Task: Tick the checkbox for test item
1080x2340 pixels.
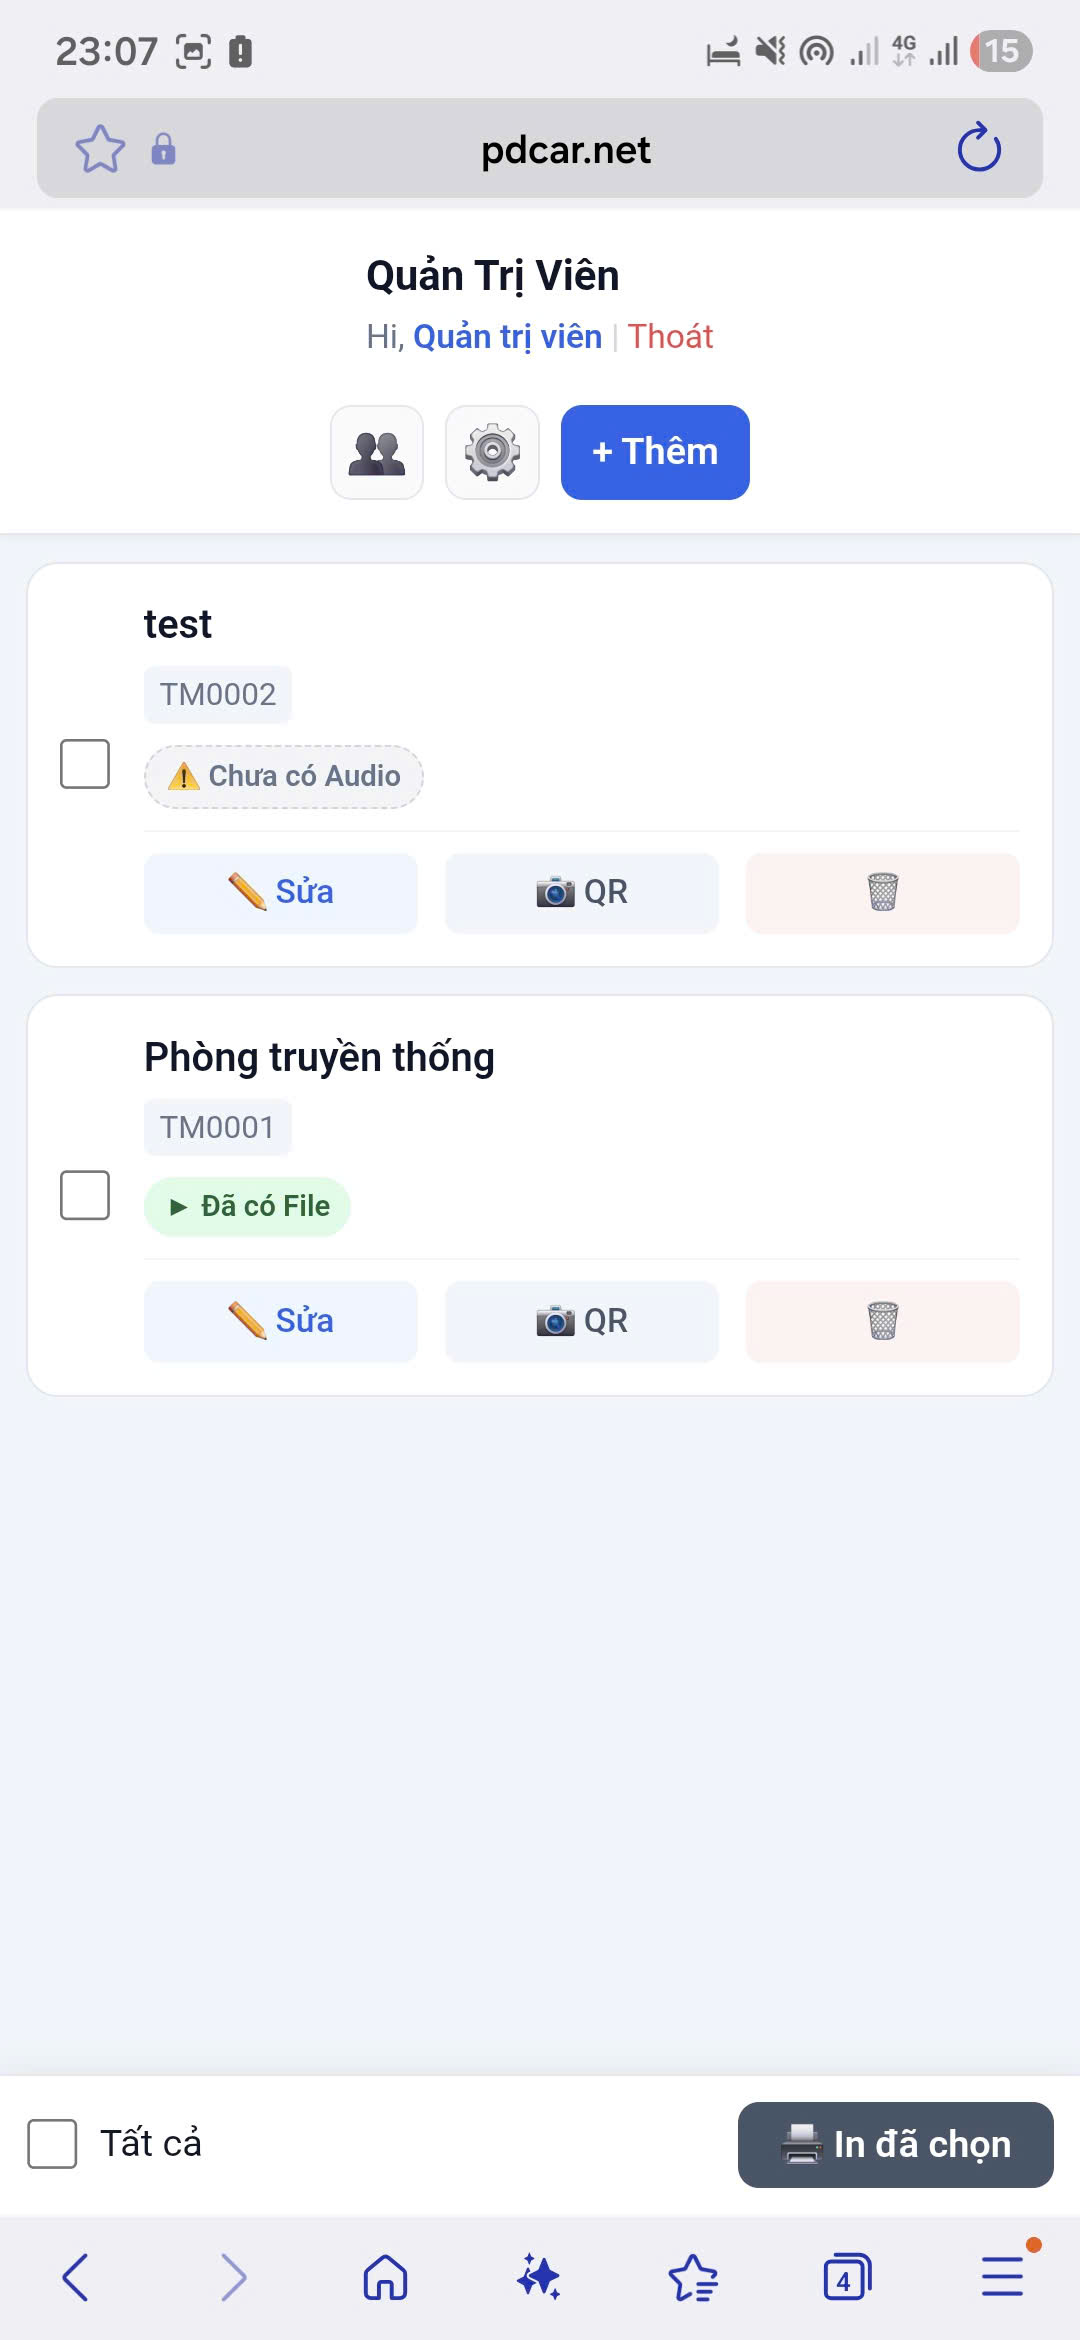Action: click(85, 764)
